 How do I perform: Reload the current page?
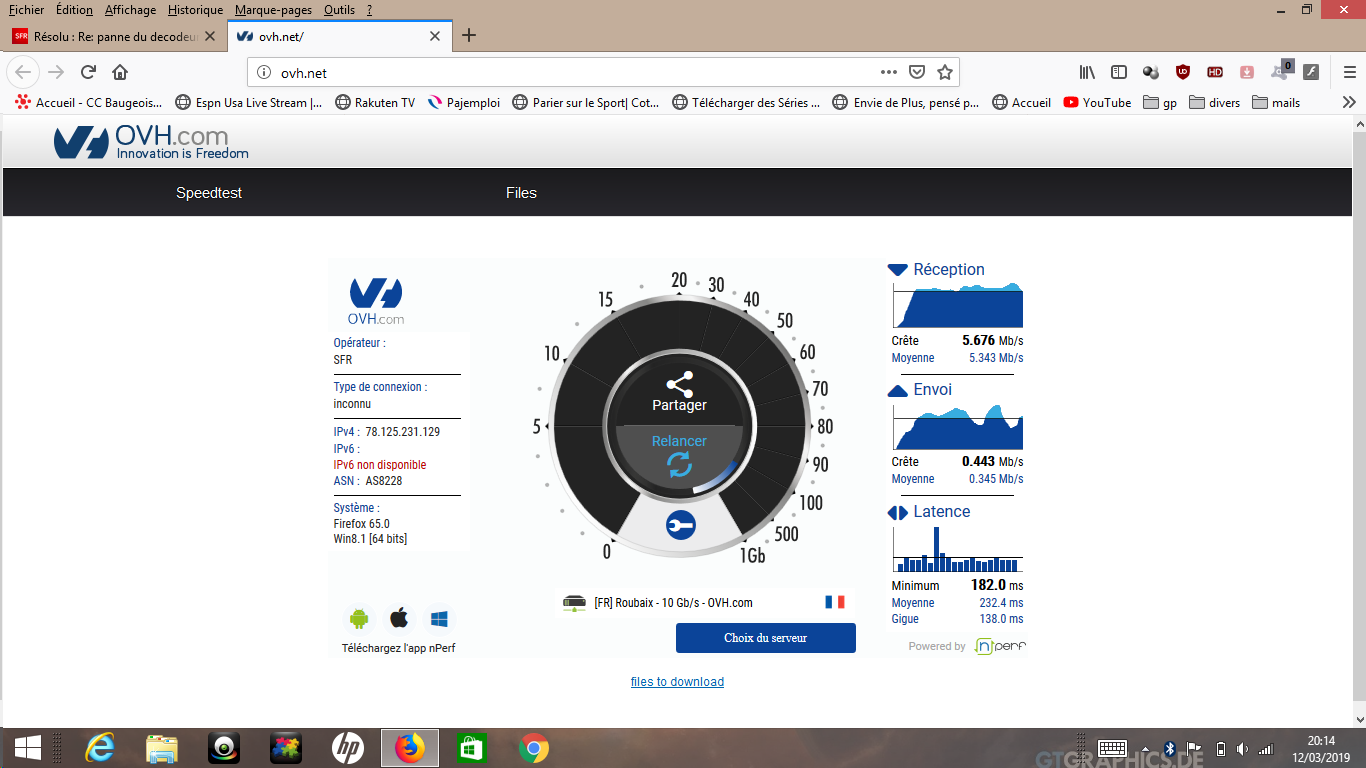(88, 72)
